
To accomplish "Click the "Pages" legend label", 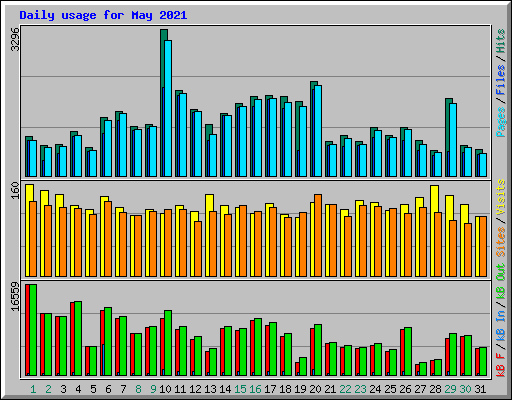I will tap(500, 122).
